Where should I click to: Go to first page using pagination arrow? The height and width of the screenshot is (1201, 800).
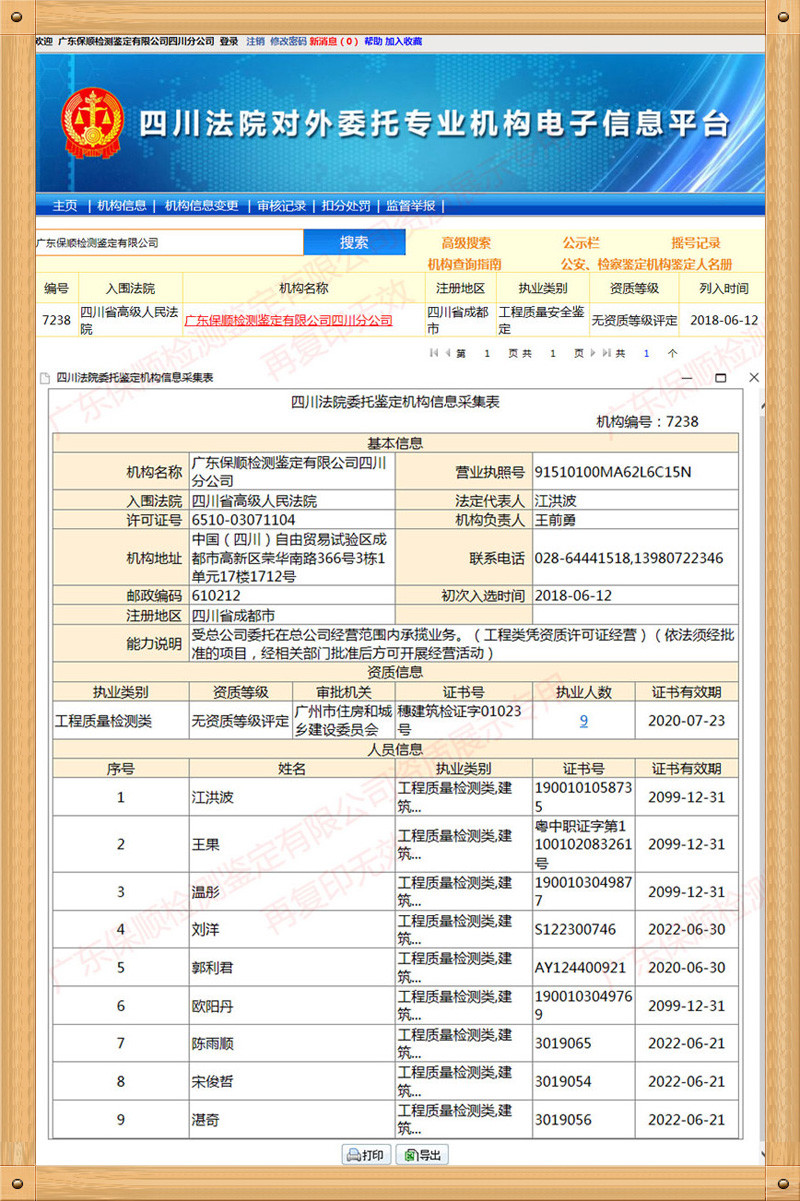click(434, 353)
